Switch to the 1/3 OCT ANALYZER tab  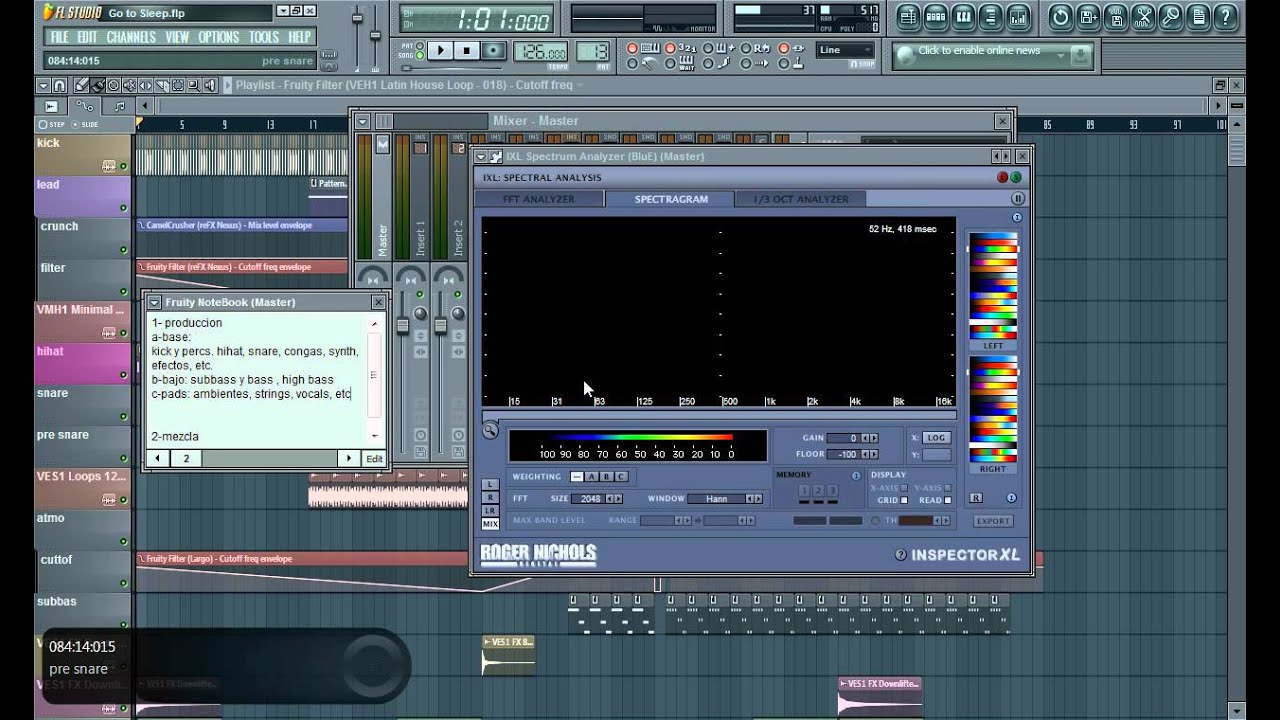tap(801, 199)
